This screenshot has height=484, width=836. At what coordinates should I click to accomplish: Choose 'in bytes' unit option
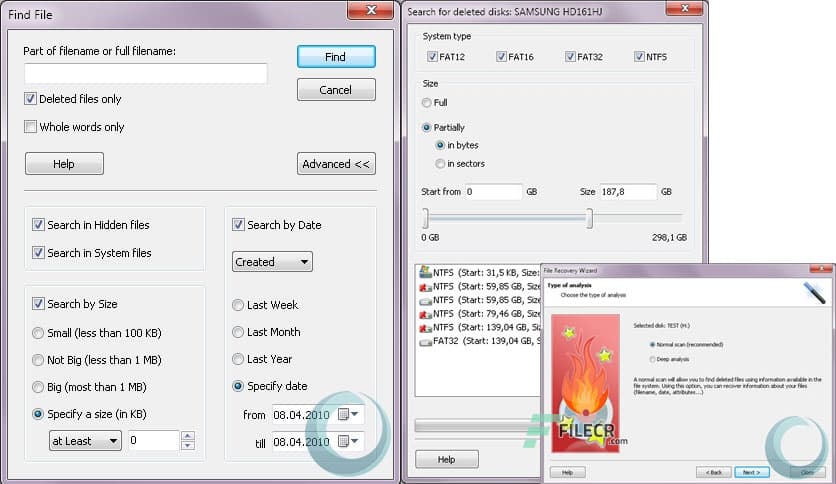click(440, 145)
